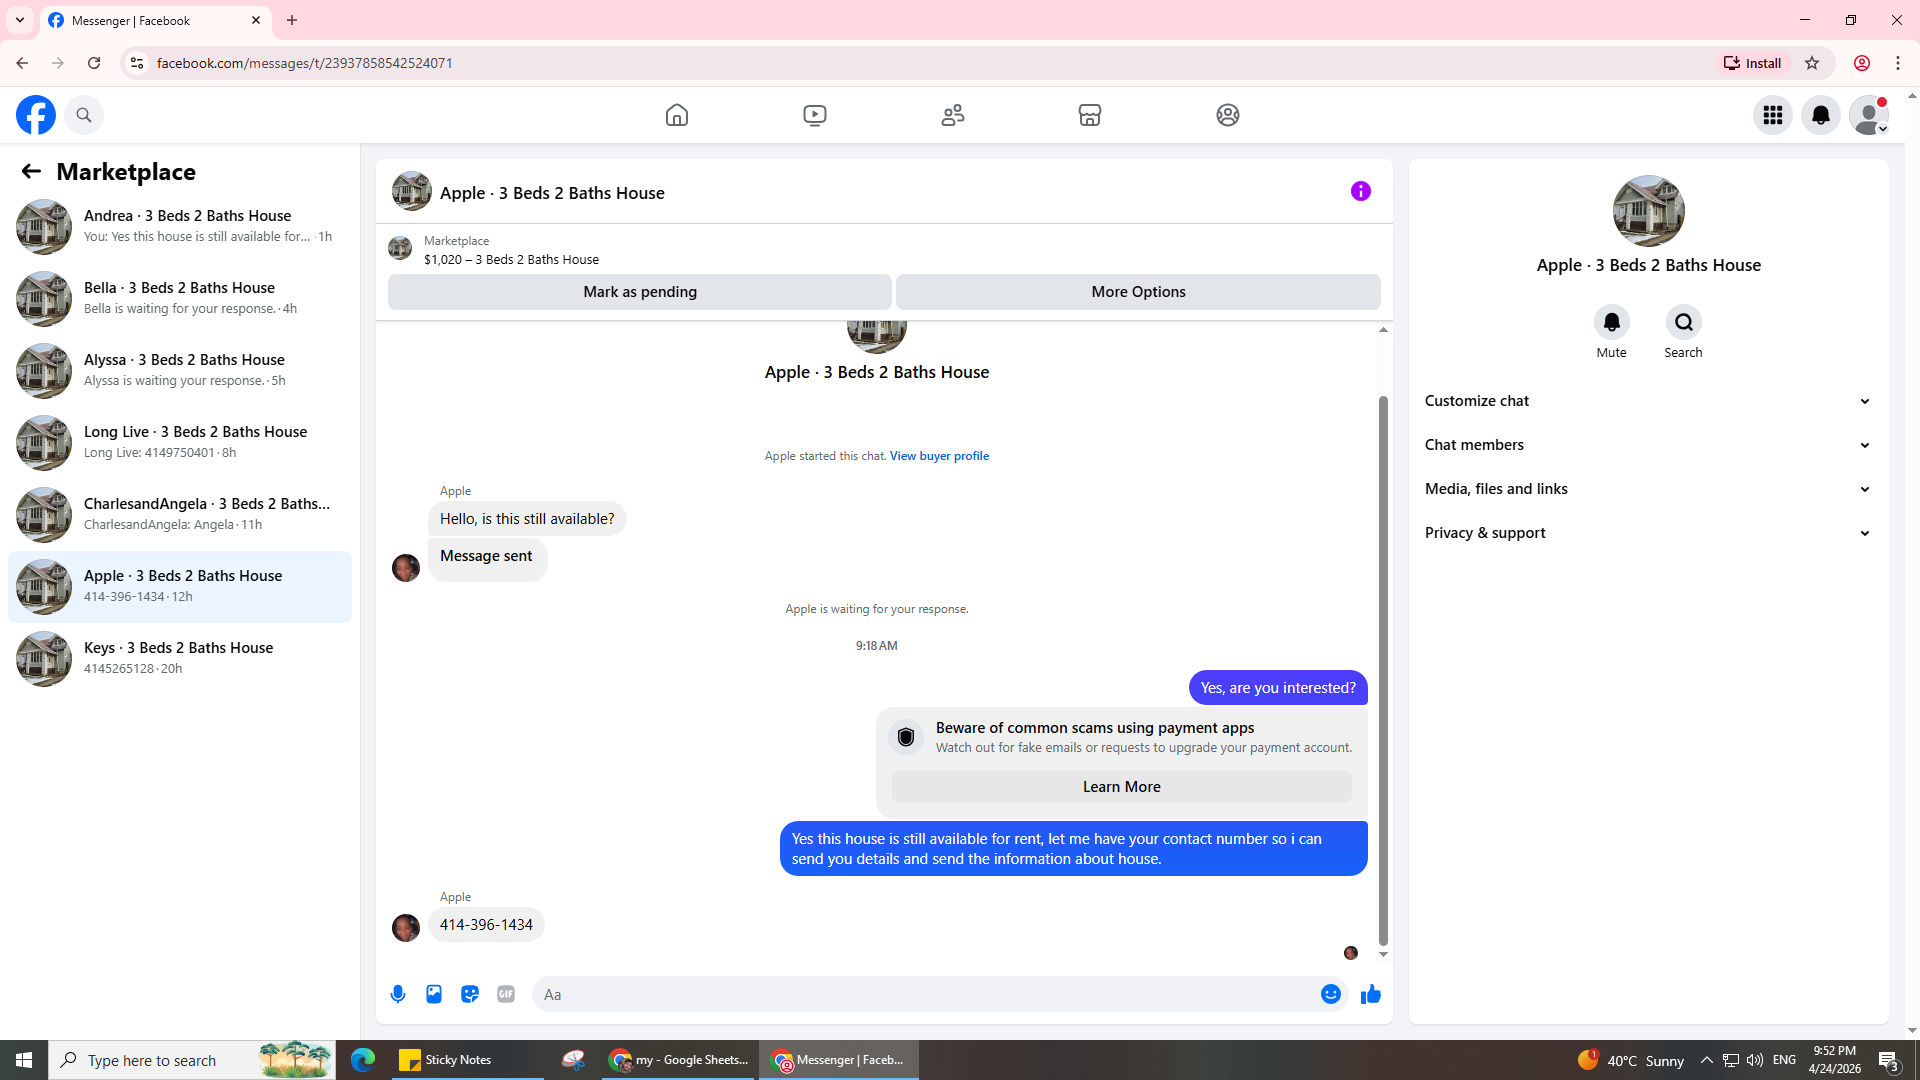Click the browser address bar URL
The image size is (1920, 1080).
point(304,63)
